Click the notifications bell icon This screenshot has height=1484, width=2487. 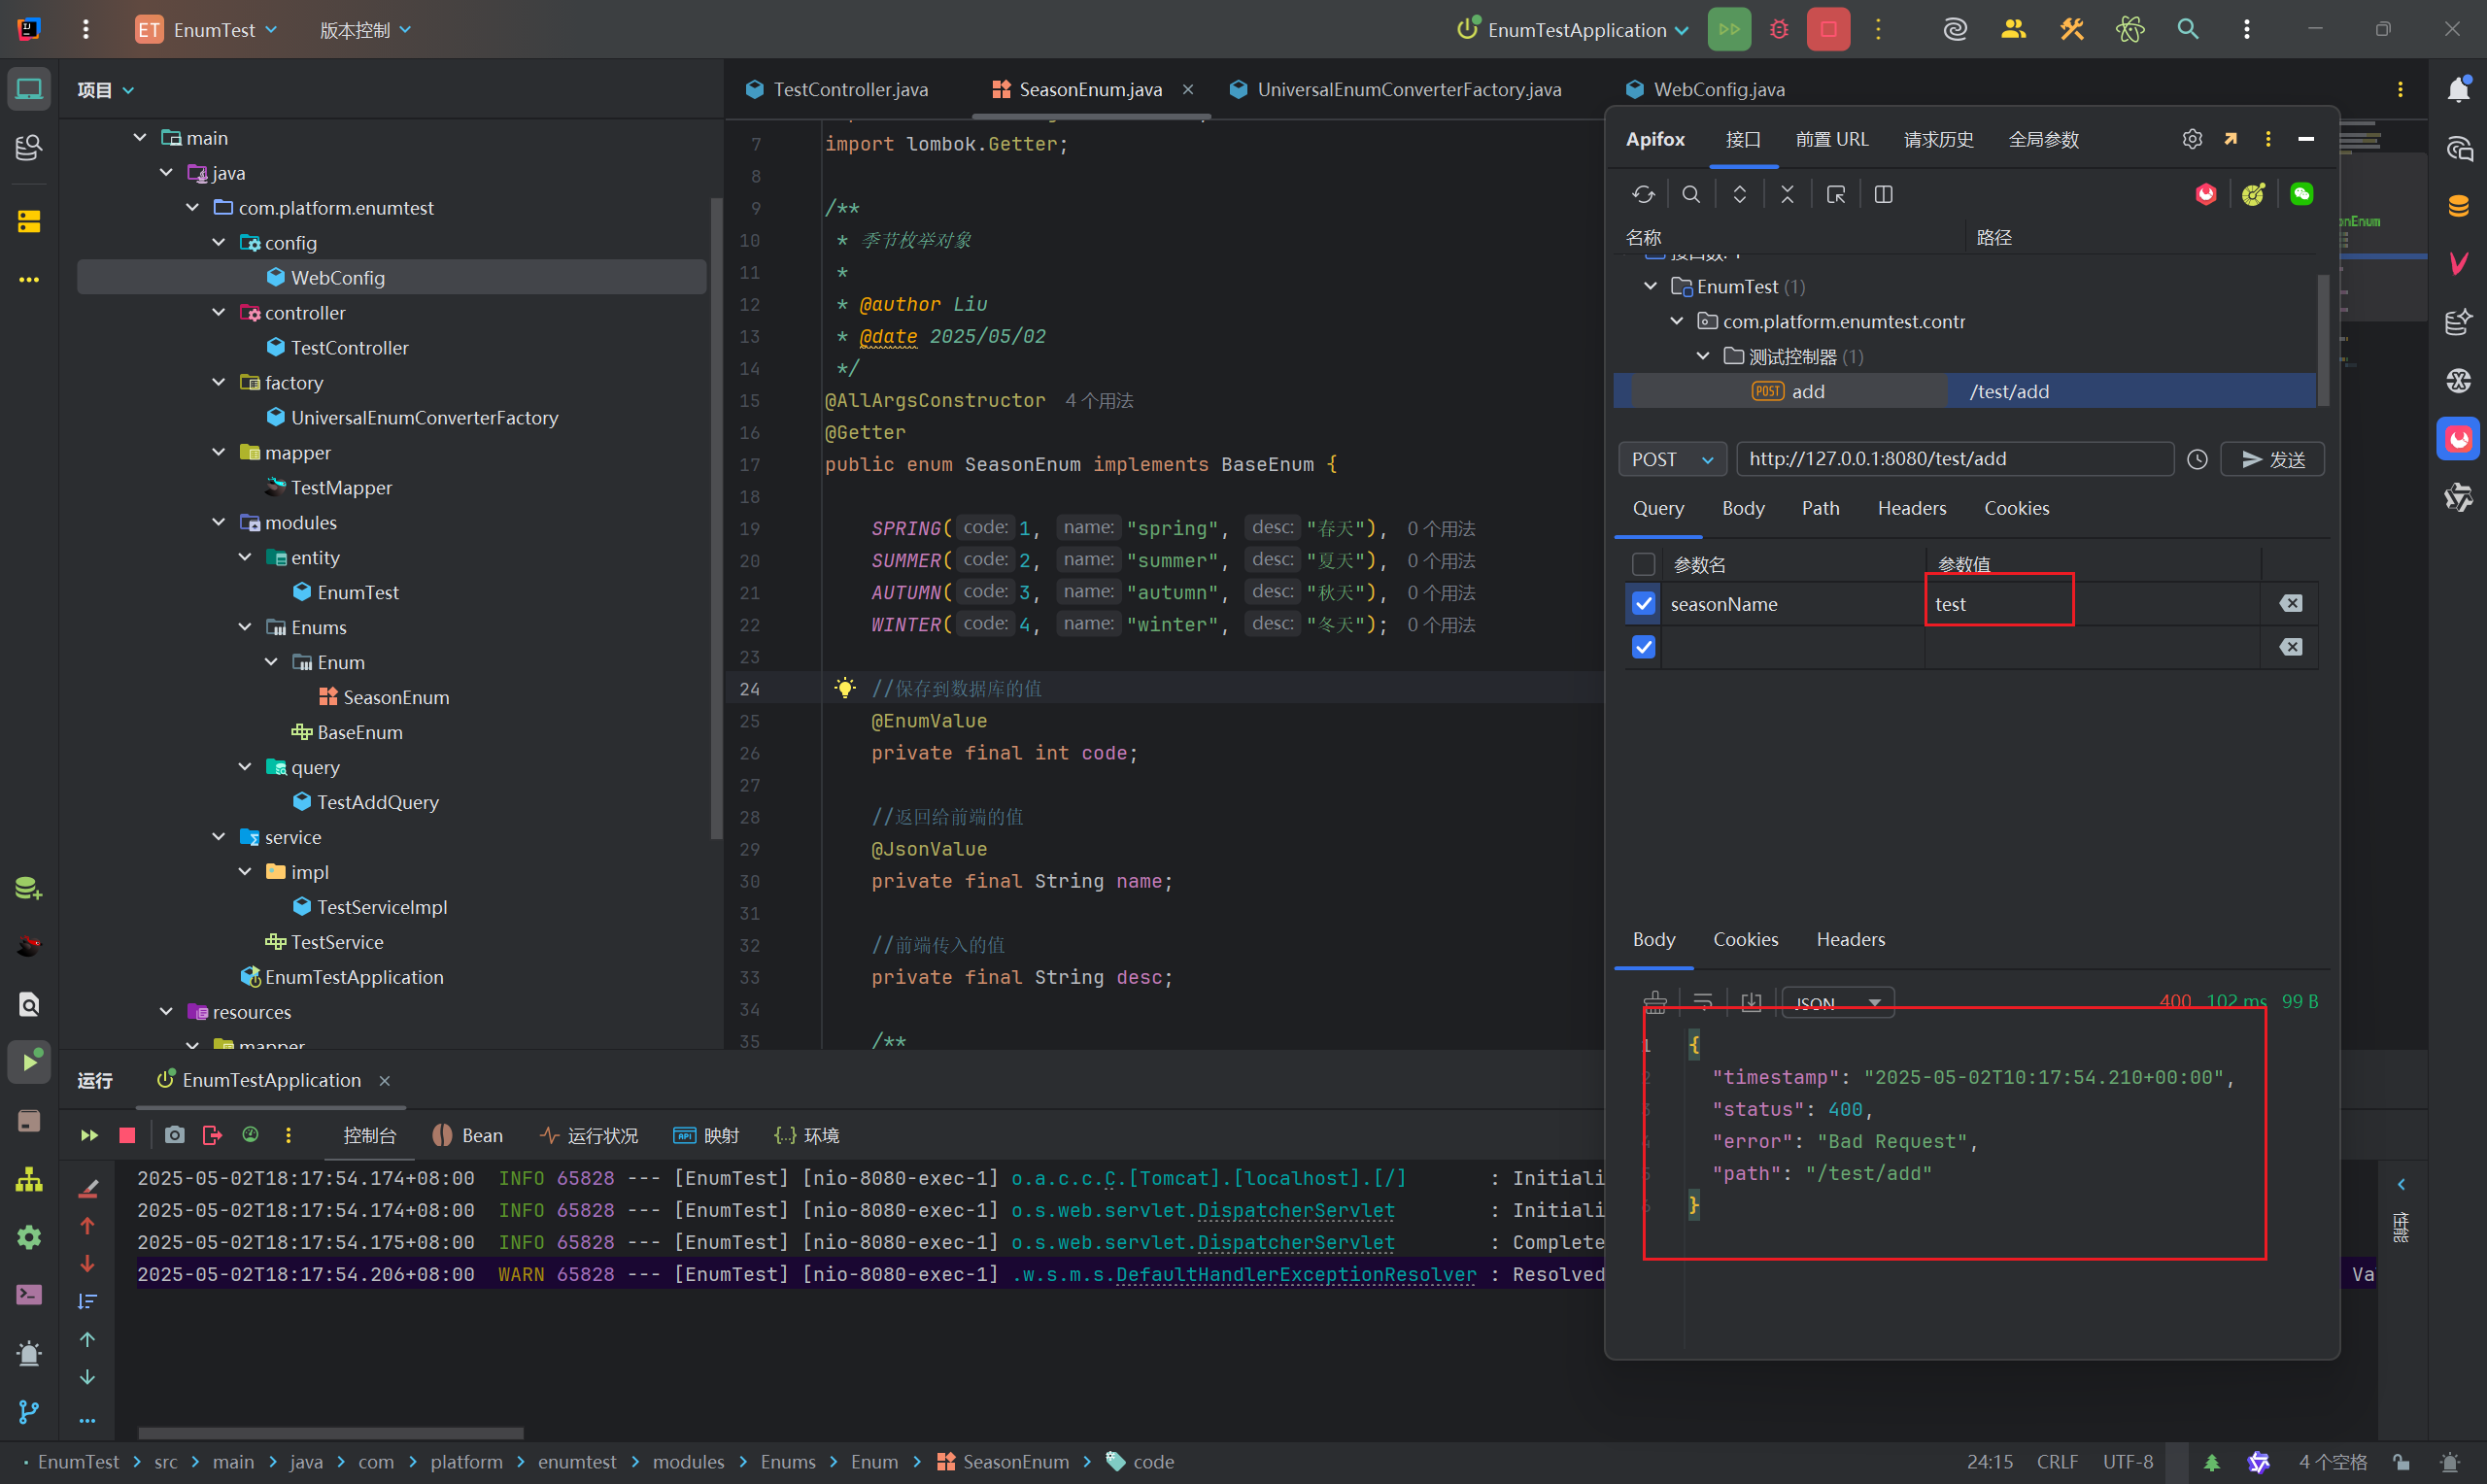coord(2458,90)
